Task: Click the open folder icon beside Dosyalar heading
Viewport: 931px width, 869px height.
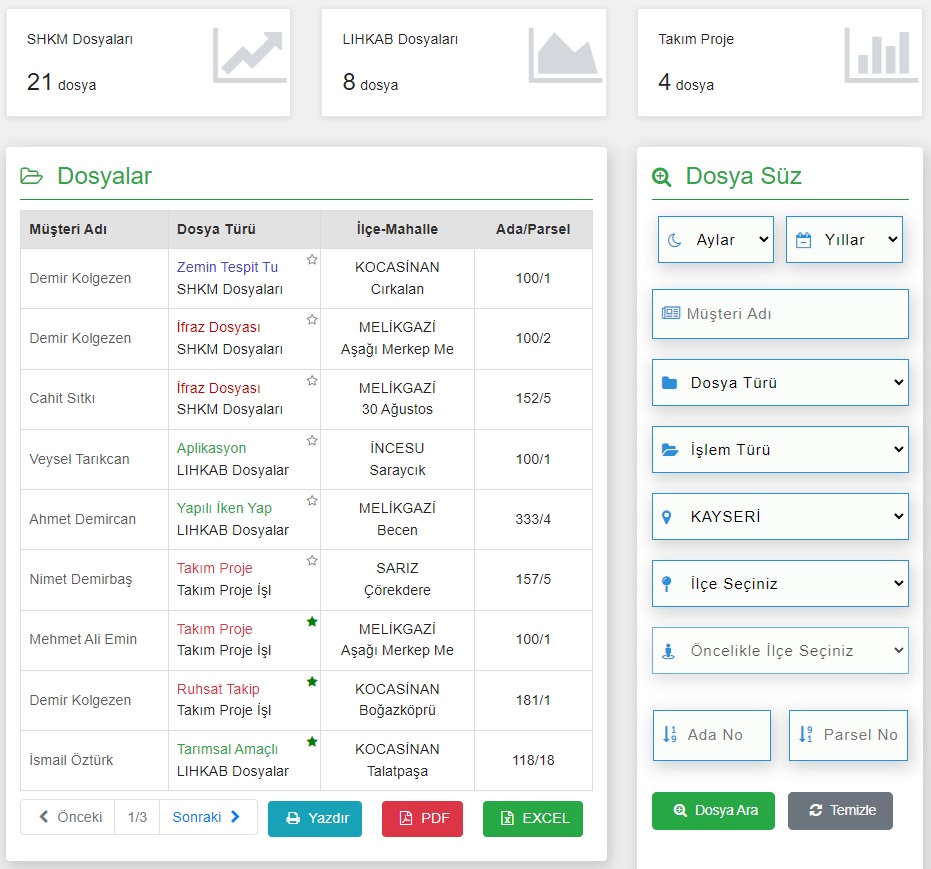Action: (x=31, y=176)
